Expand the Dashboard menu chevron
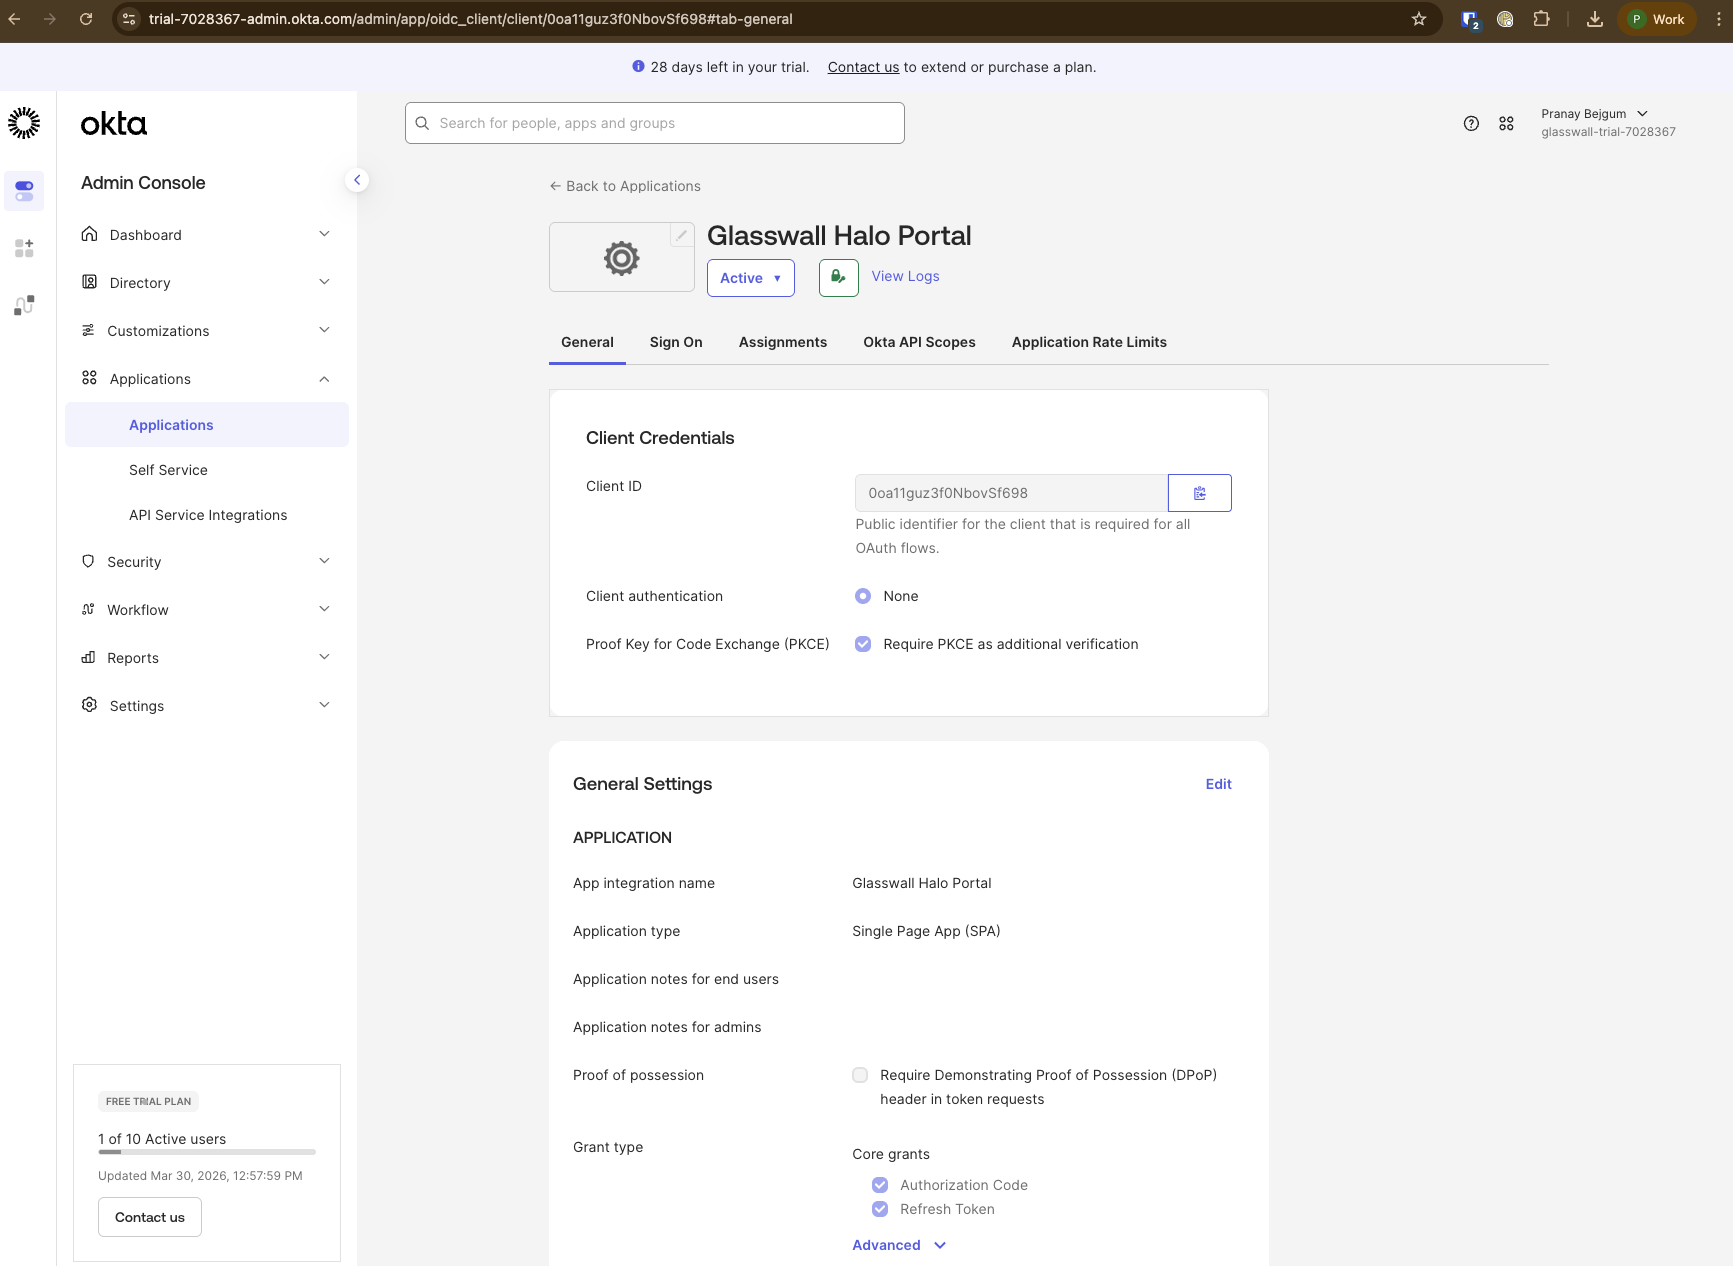This screenshot has height=1266, width=1733. click(x=324, y=234)
